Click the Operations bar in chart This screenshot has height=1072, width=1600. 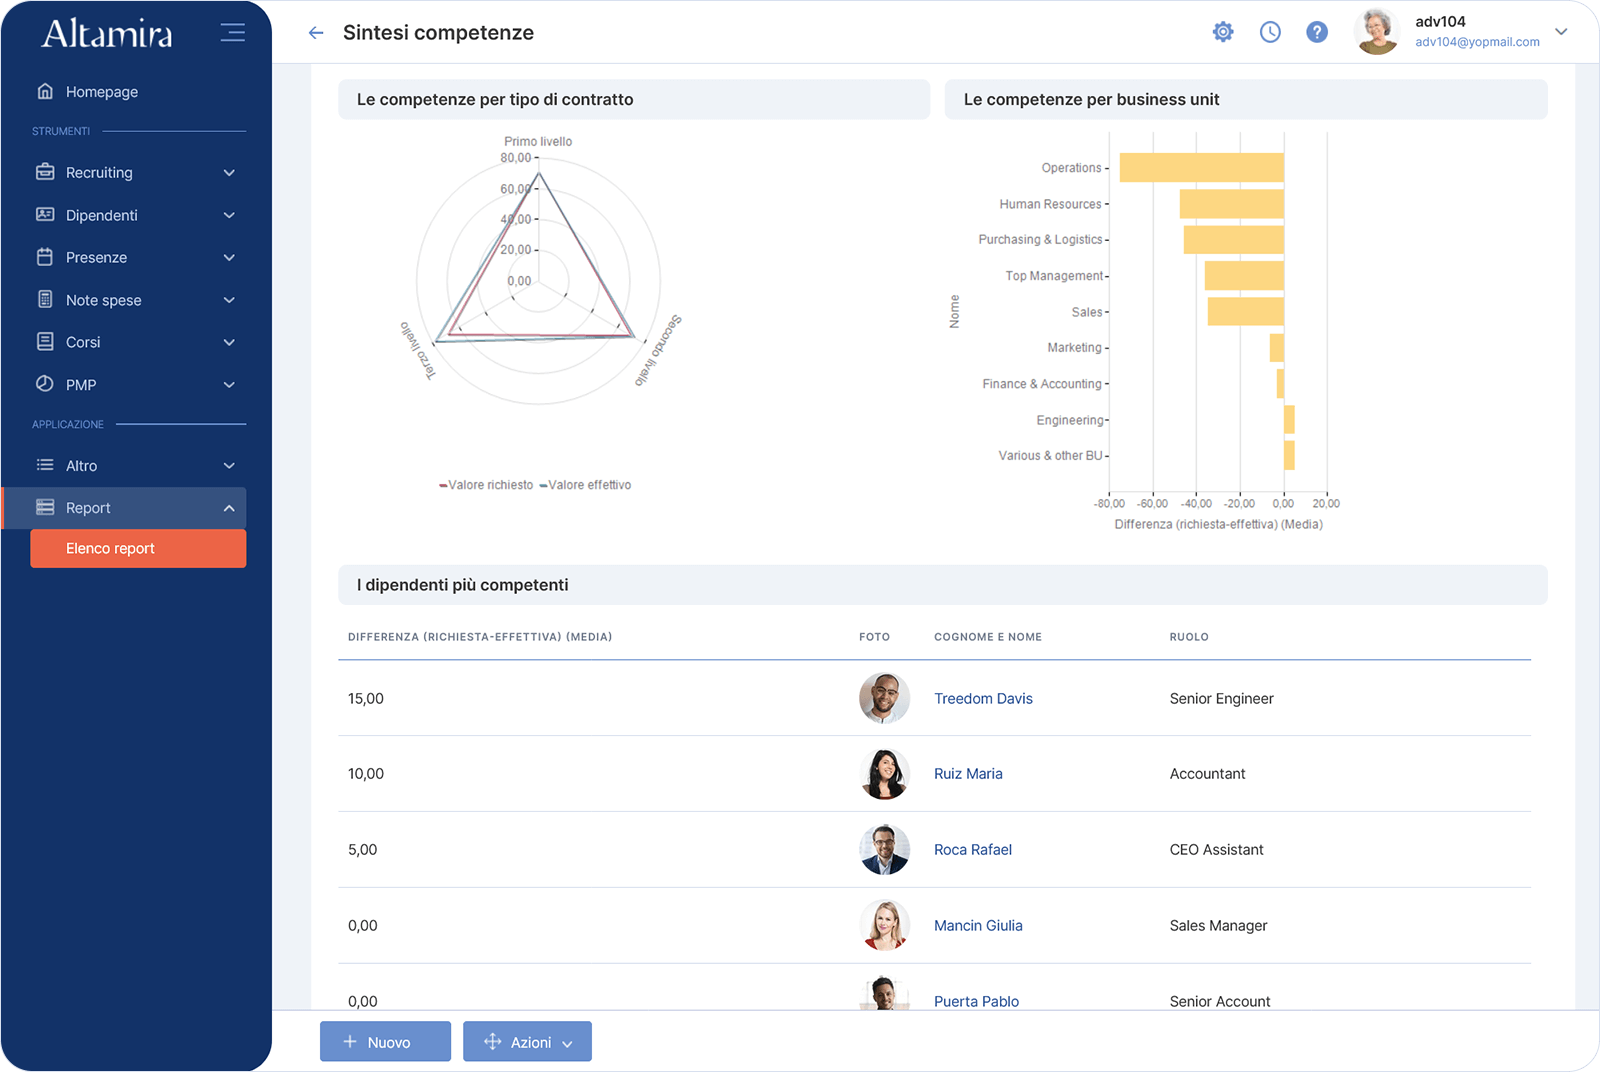(x=1201, y=168)
